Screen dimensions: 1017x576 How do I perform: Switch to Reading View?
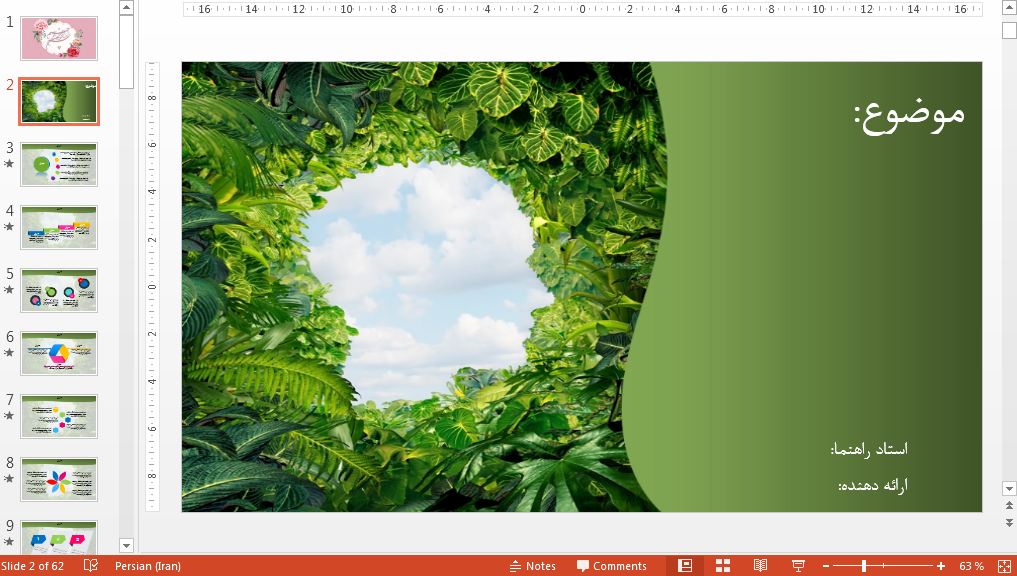[x=760, y=566]
